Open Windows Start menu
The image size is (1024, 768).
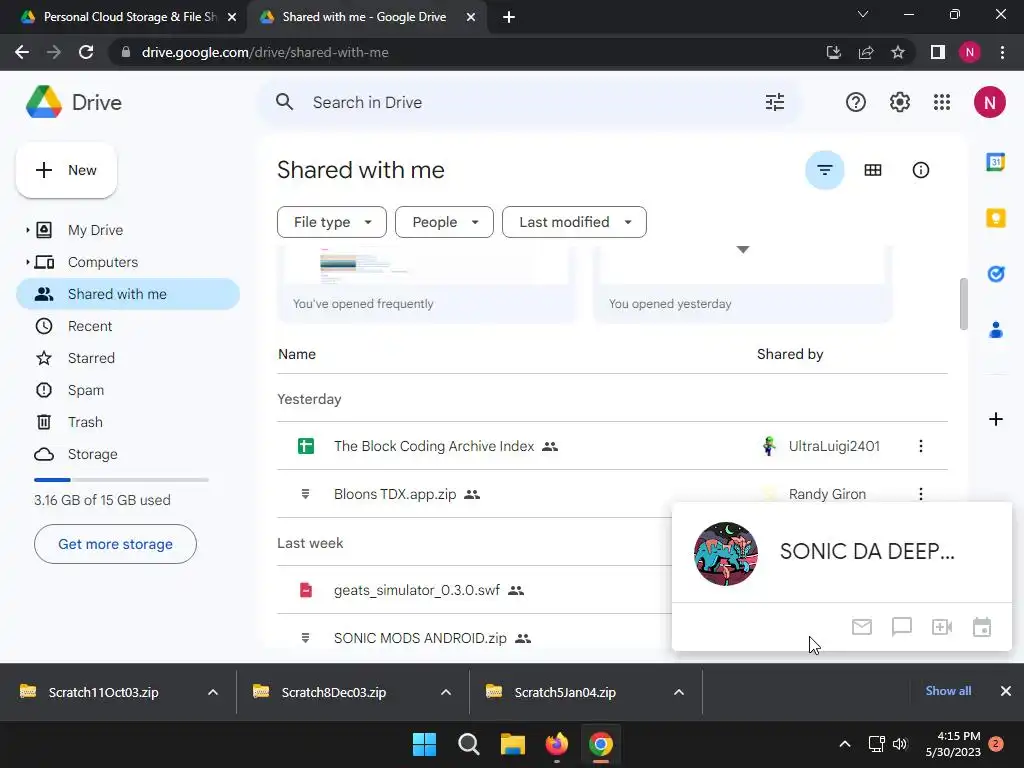[x=424, y=744]
